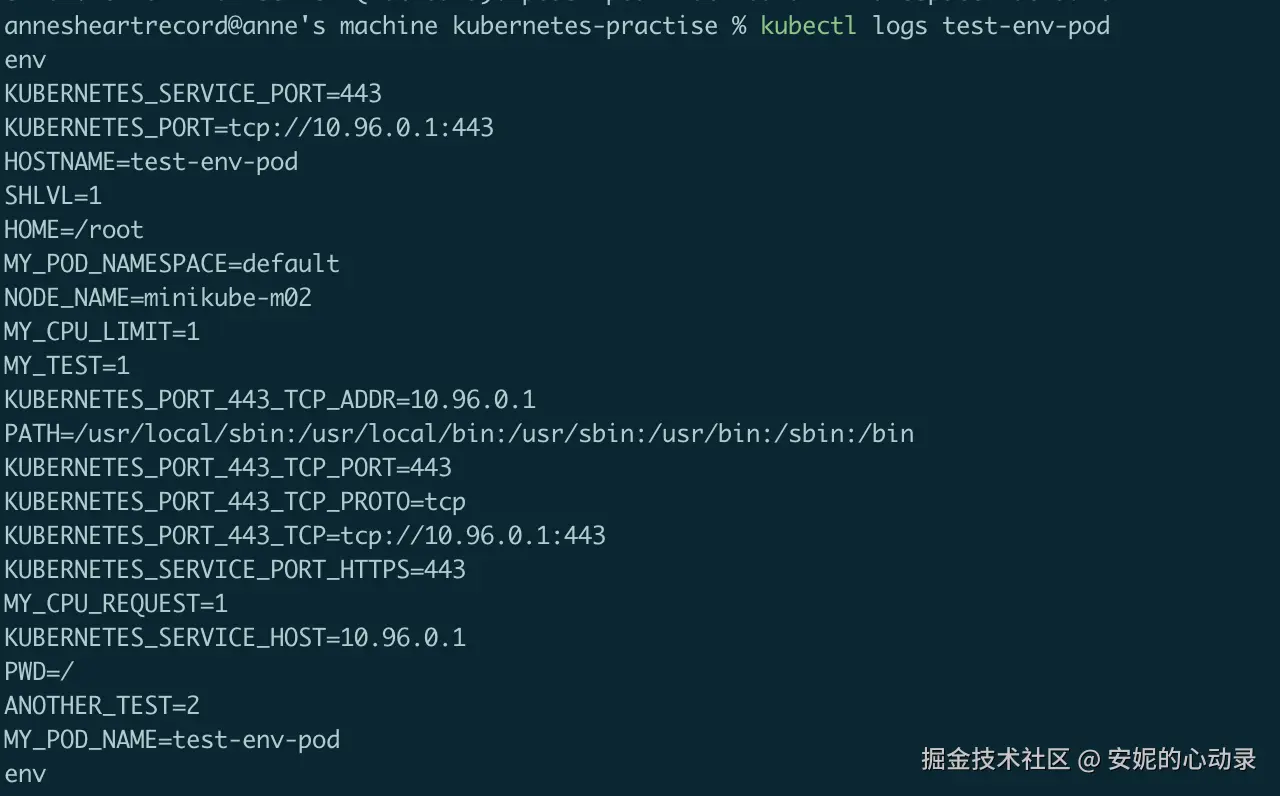
Task: Click the ANOTHER_TEST=2 line
Action: [102, 706]
